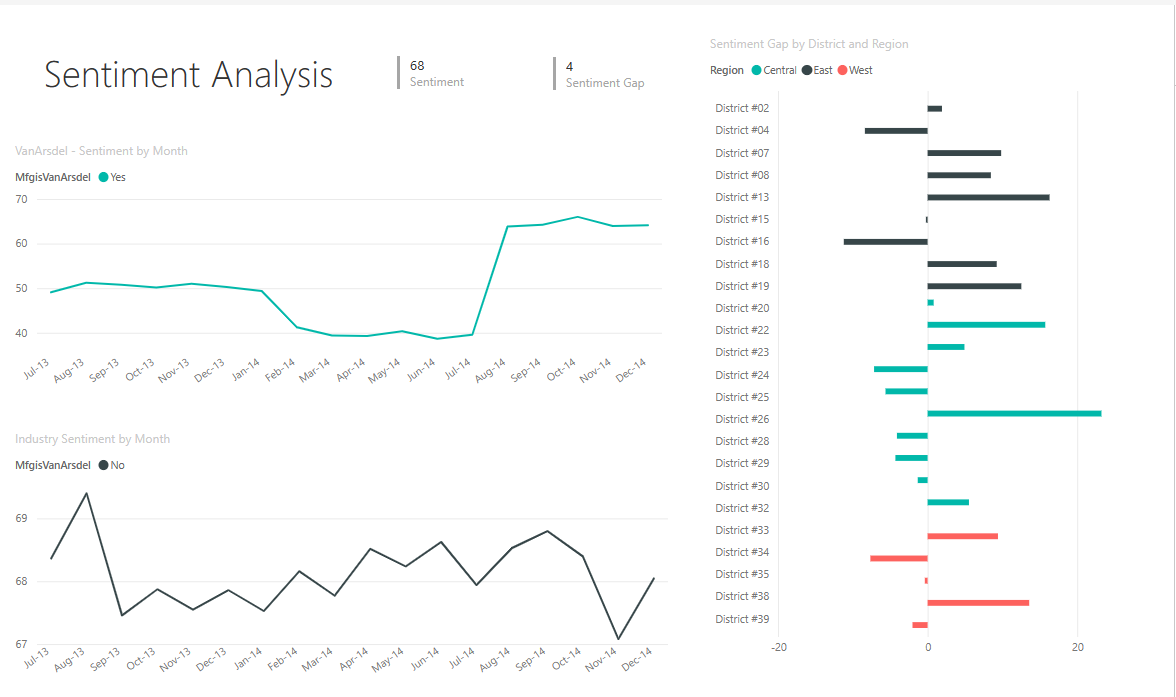Click the dark No legend marker
The height and width of the screenshot is (697, 1176).
pos(103,465)
